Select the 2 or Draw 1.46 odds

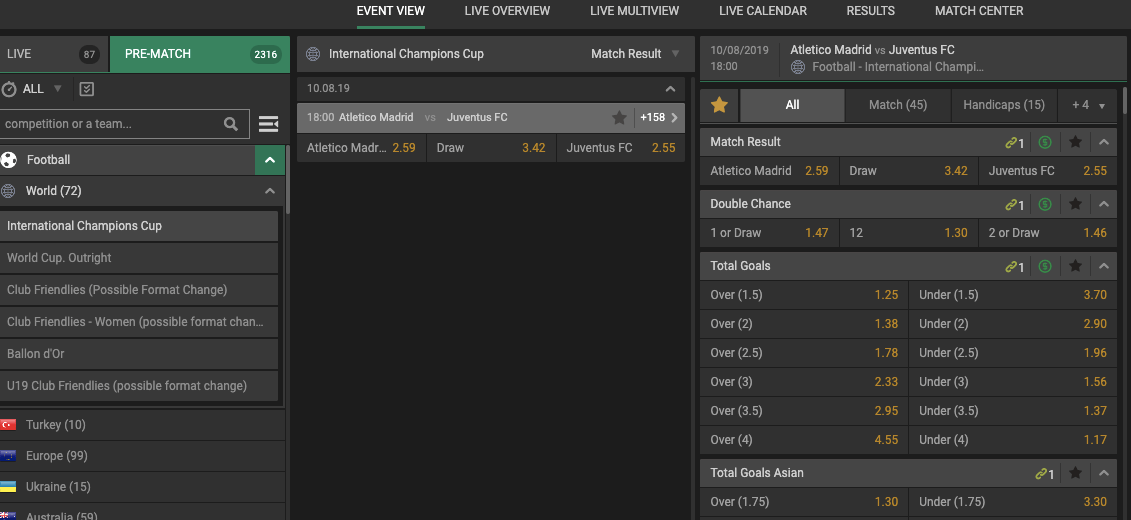(1047, 233)
